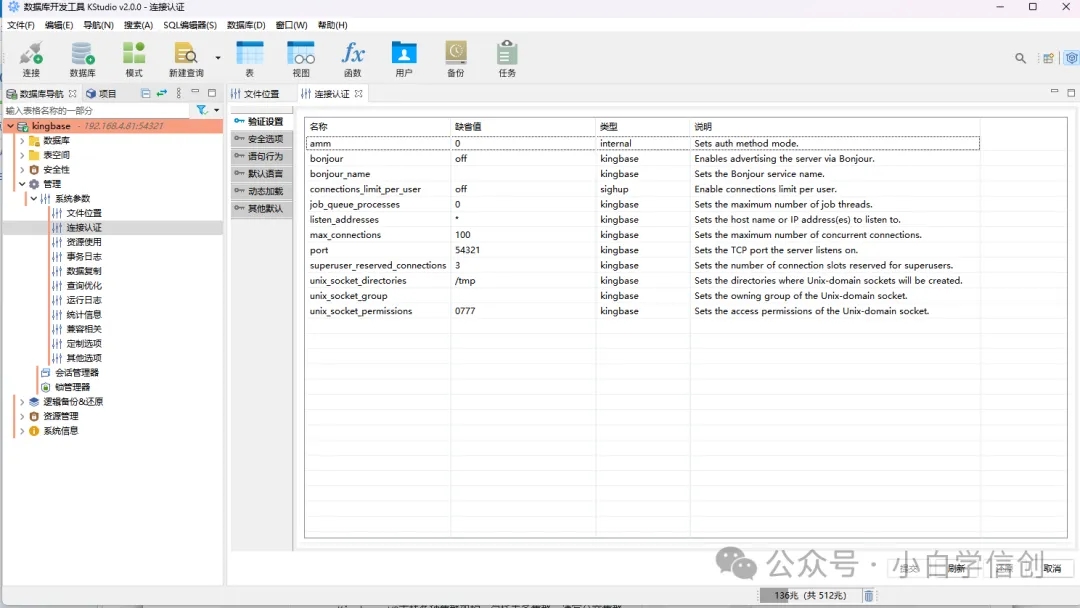1080x608 pixels.
Task: Click the open perspective icon at top right
Action: pos(1048,59)
